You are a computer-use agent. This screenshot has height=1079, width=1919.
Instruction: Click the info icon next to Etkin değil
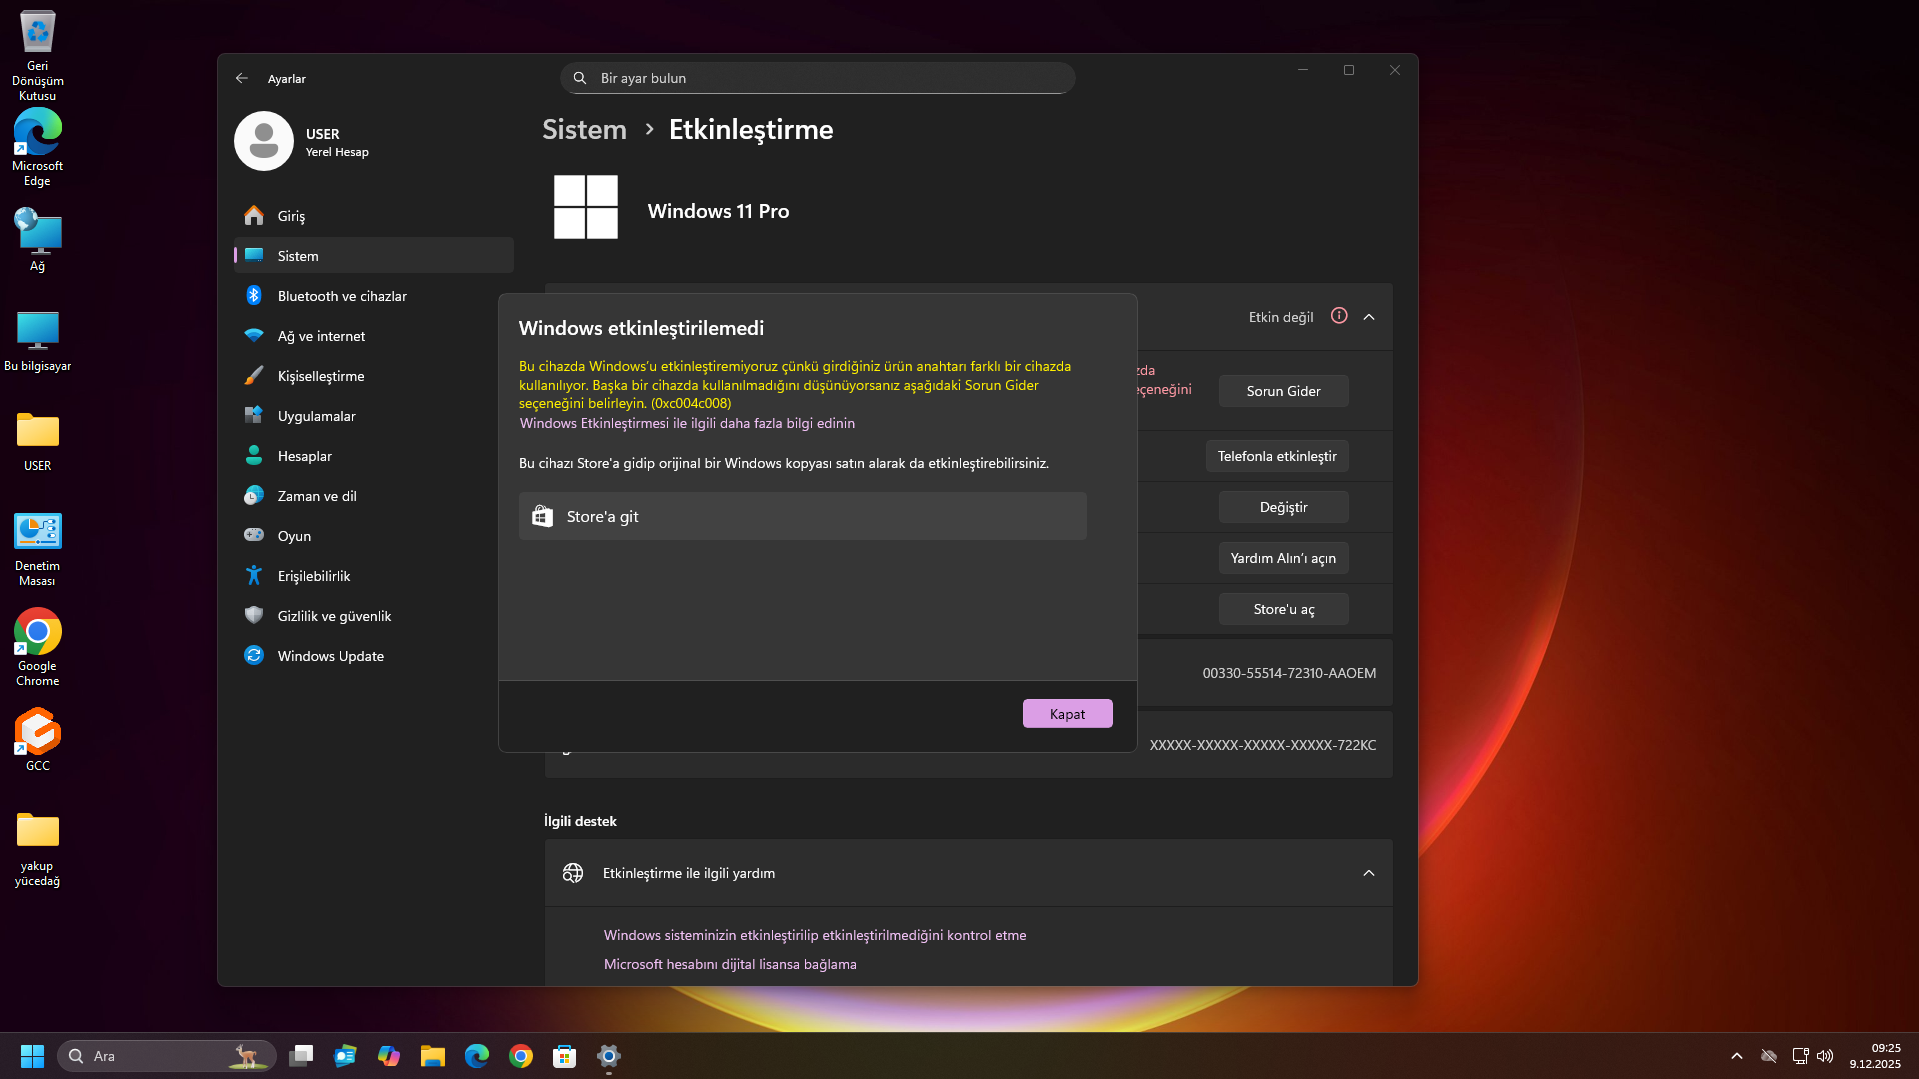(x=1339, y=316)
